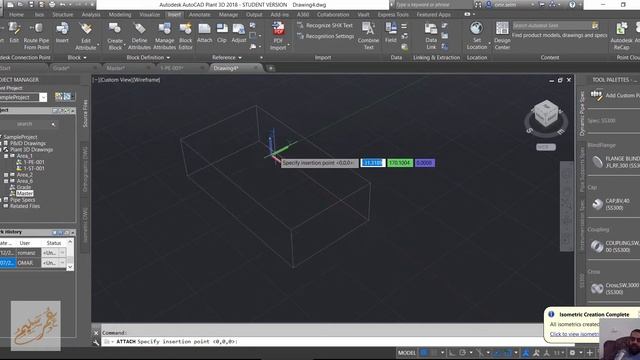Click the ViewCube in the viewport
The height and width of the screenshot is (360, 640).
pos(546,113)
